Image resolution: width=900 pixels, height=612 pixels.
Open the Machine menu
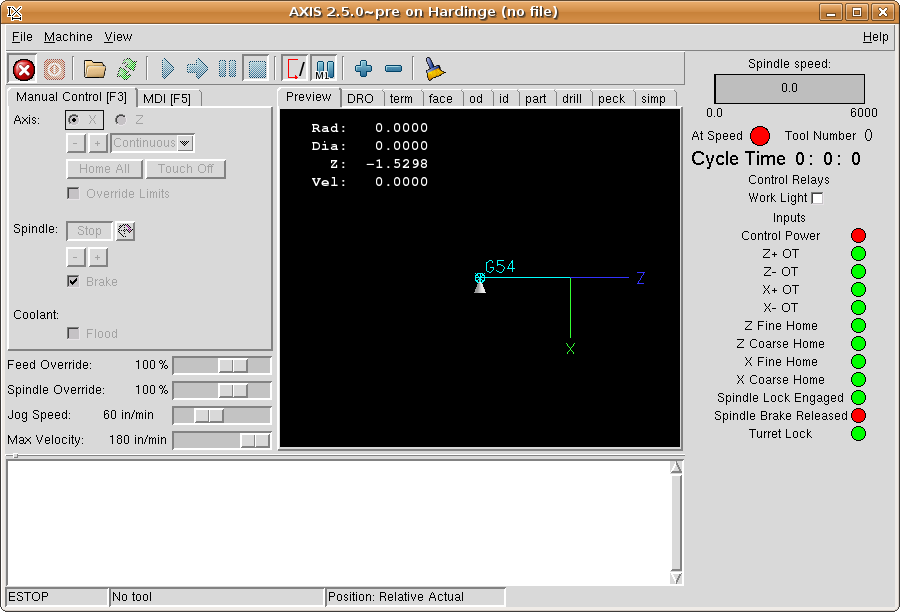tap(68, 37)
